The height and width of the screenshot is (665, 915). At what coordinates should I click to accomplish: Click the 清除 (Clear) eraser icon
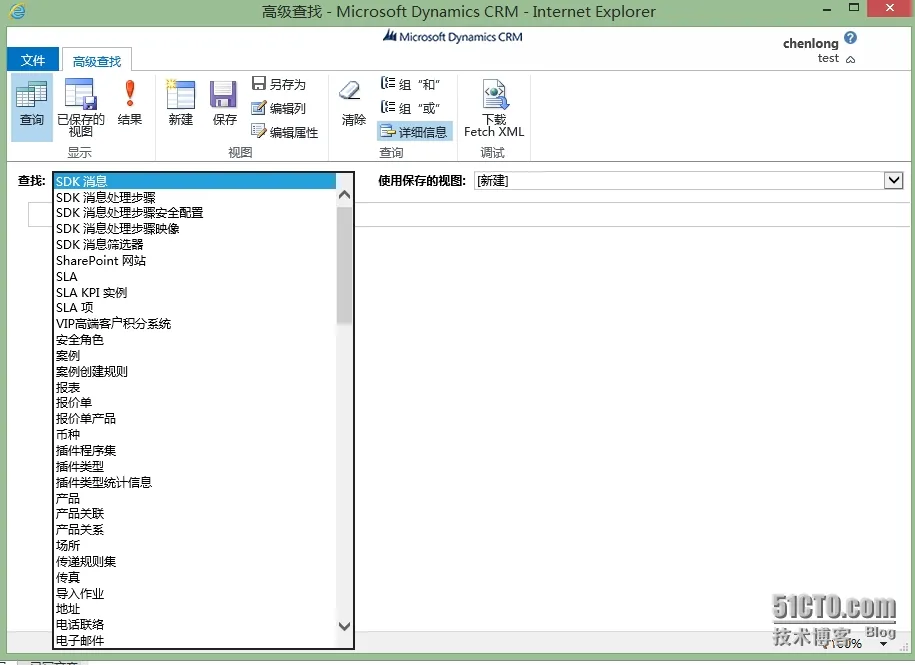click(353, 103)
